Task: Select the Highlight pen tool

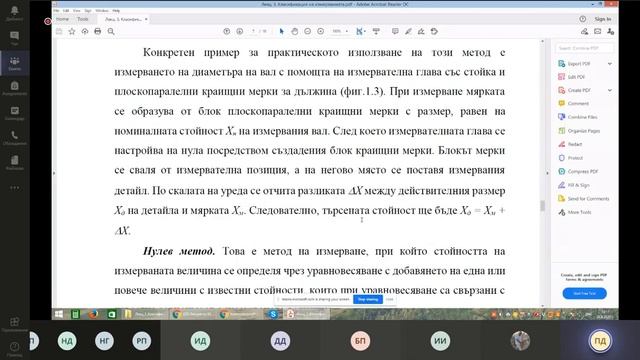Action: pyautogui.click(x=408, y=31)
